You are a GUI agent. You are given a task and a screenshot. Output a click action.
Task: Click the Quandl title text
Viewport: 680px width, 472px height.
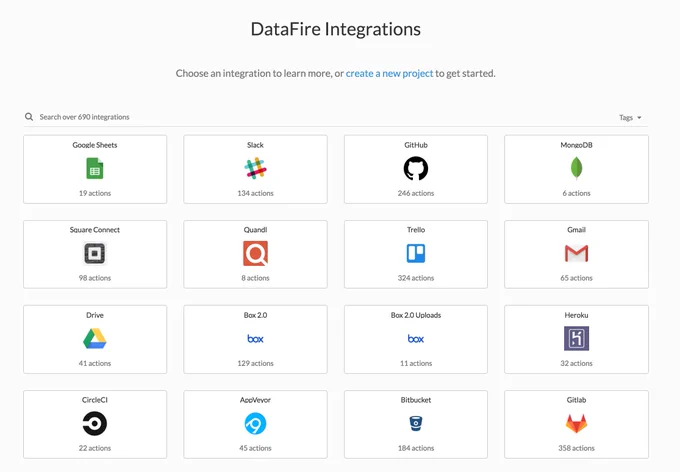255,230
